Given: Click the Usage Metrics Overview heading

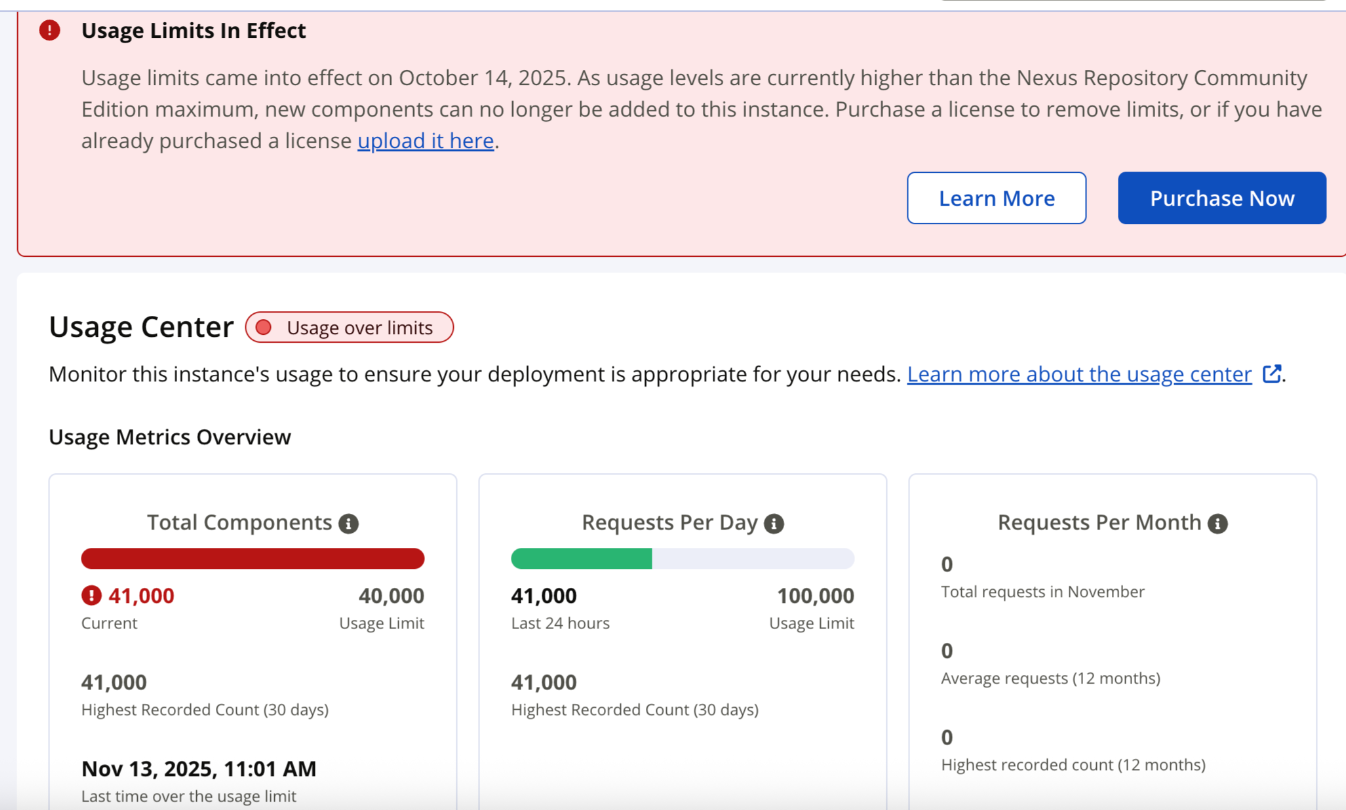Looking at the screenshot, I should [170, 437].
